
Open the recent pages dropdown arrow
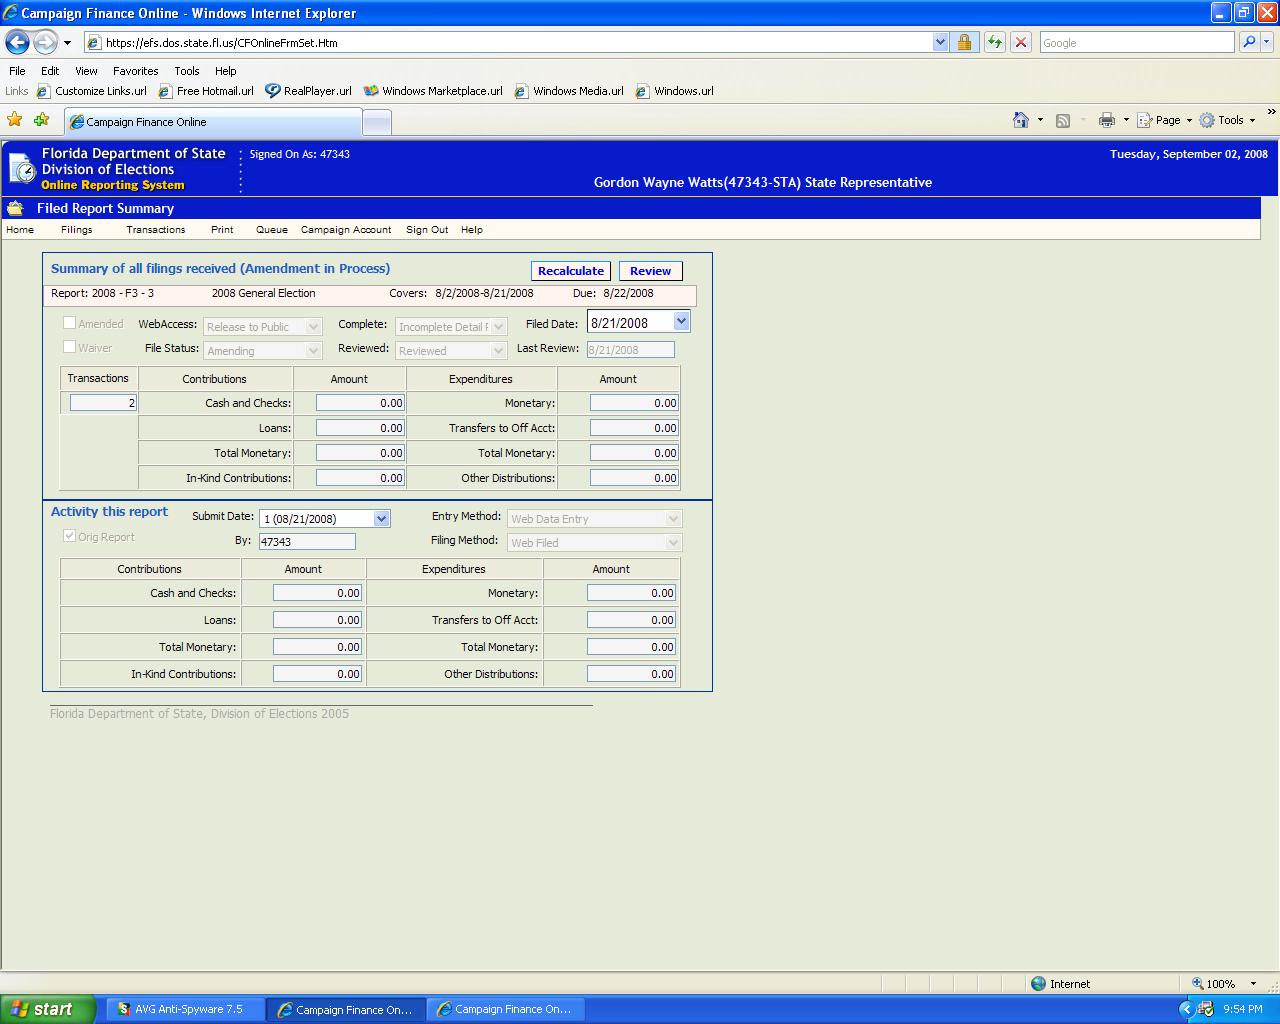(67, 43)
